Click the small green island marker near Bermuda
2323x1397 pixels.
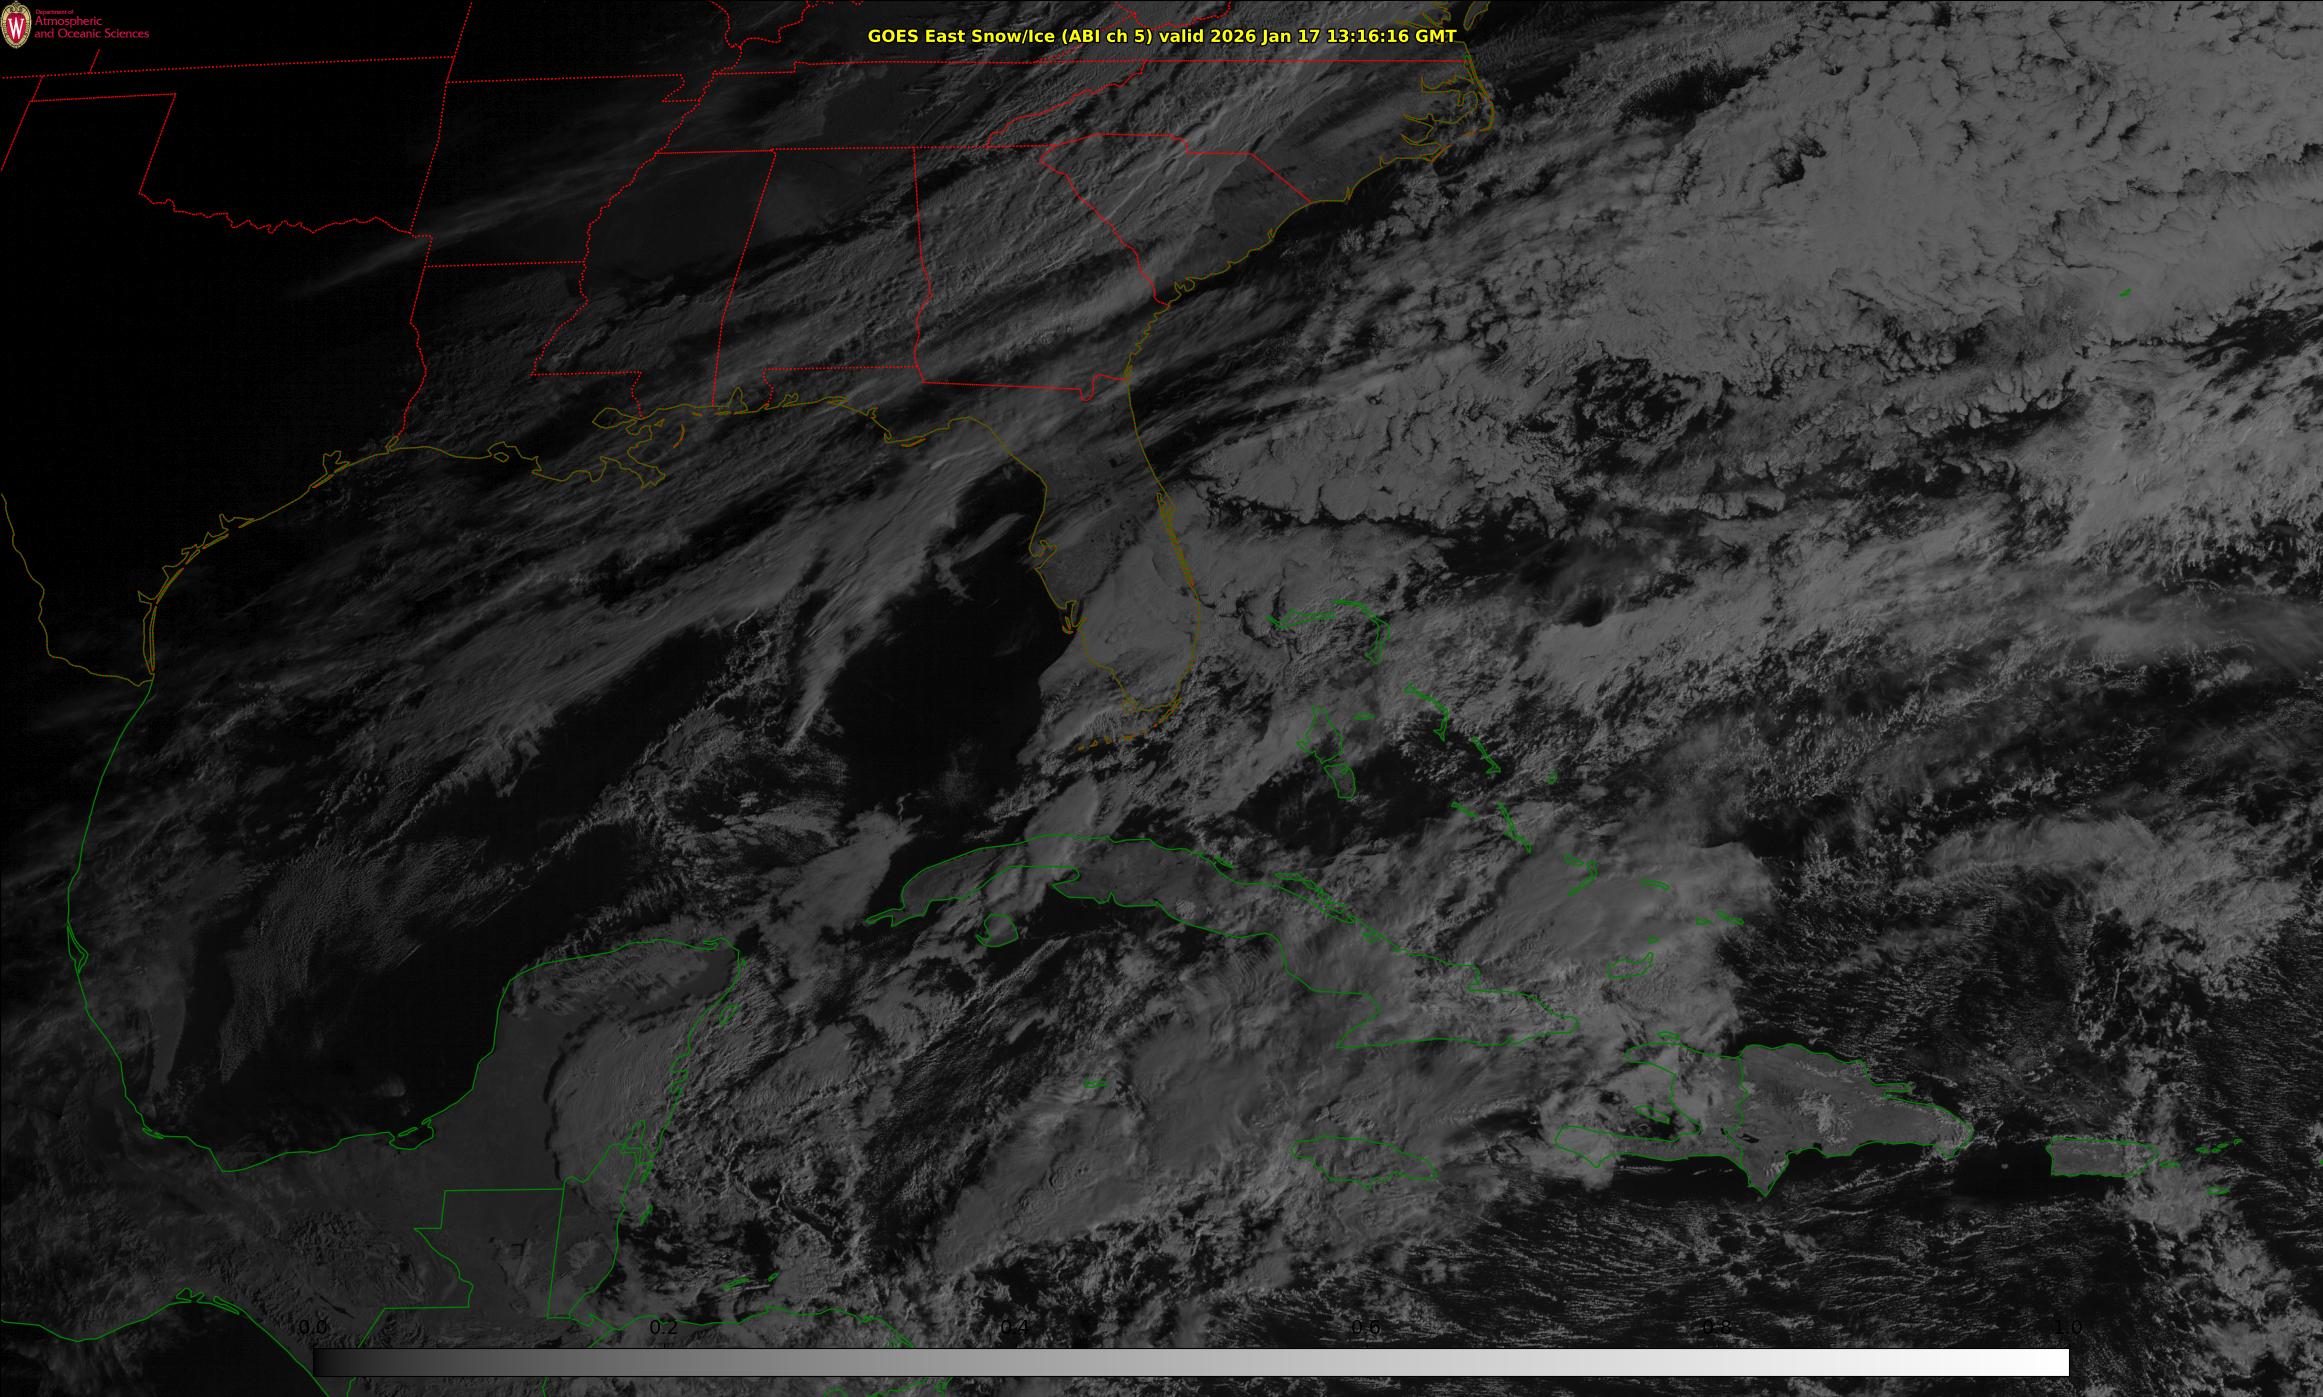pos(2124,293)
